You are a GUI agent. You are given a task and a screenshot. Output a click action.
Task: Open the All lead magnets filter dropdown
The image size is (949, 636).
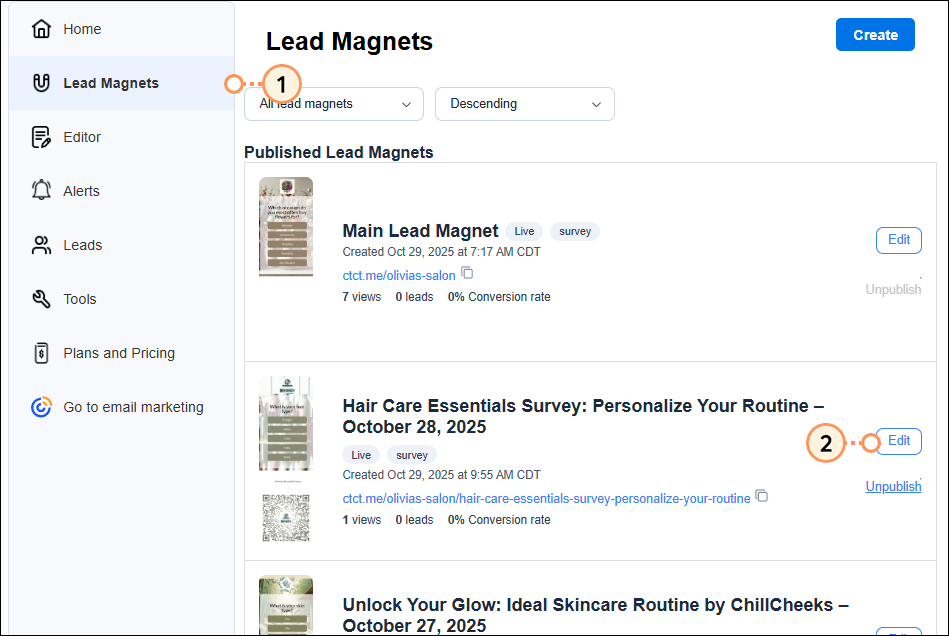[x=334, y=104]
